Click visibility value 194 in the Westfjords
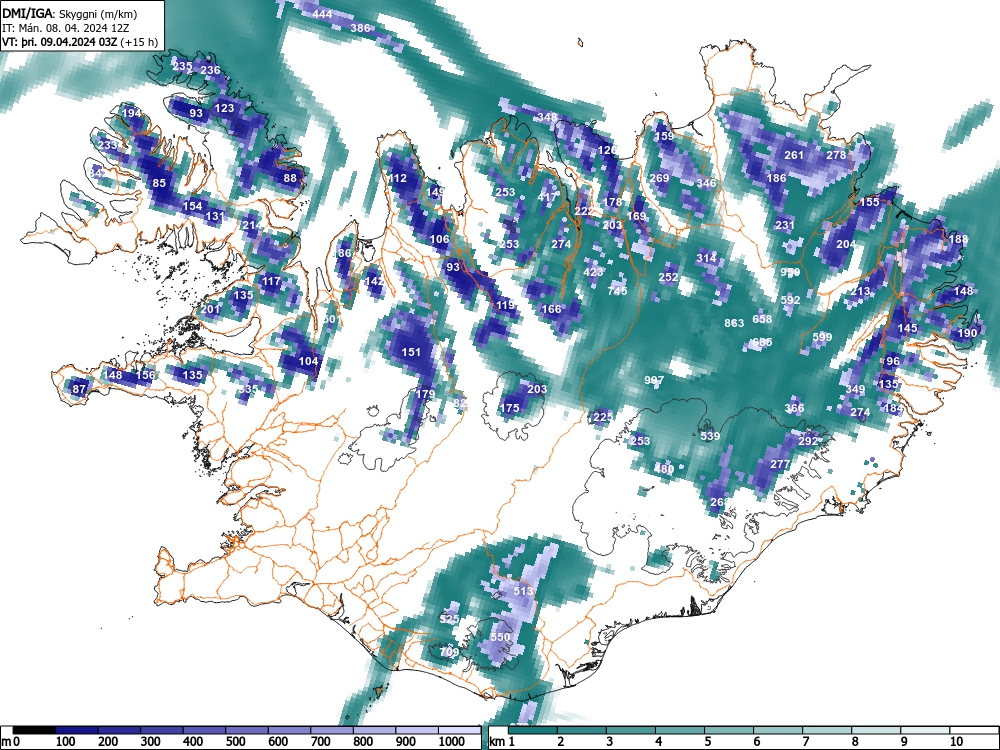 pyautogui.click(x=131, y=113)
